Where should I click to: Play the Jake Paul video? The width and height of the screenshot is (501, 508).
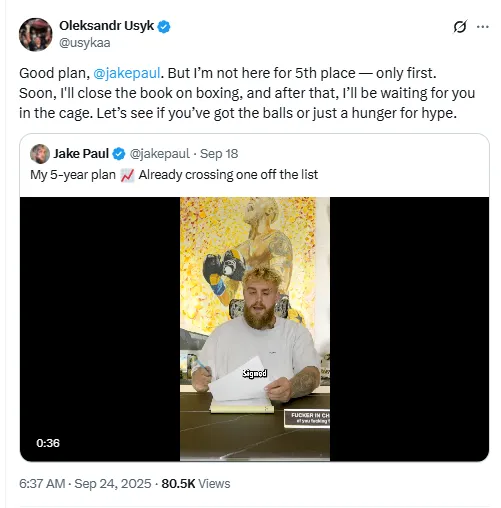[255, 329]
